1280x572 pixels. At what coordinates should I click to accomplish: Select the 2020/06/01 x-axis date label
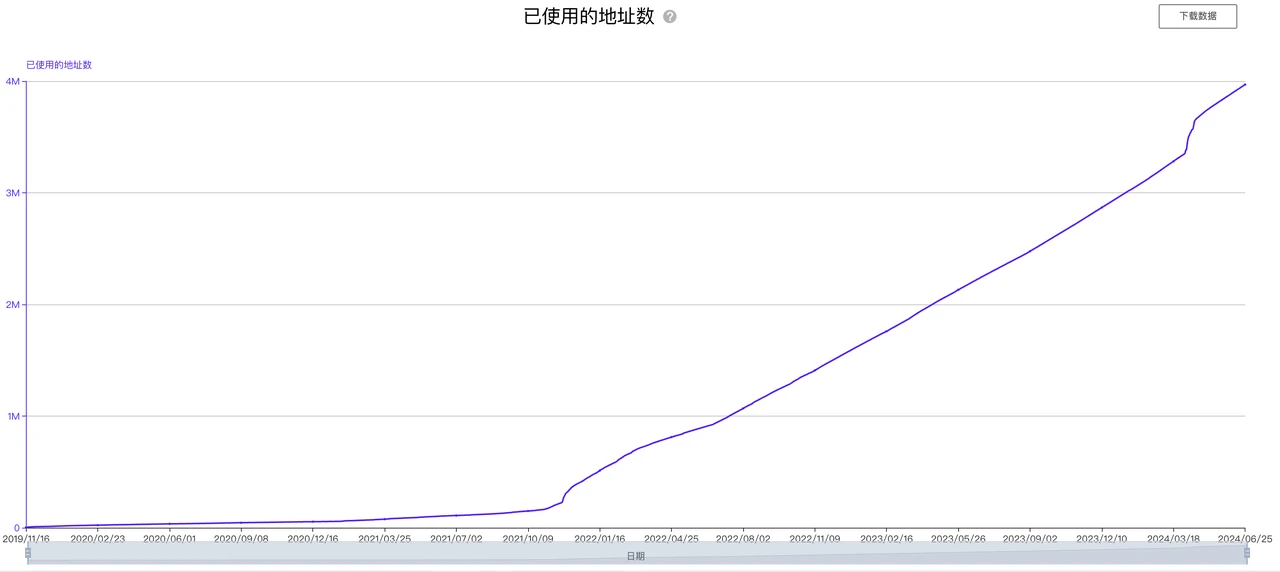[169, 538]
